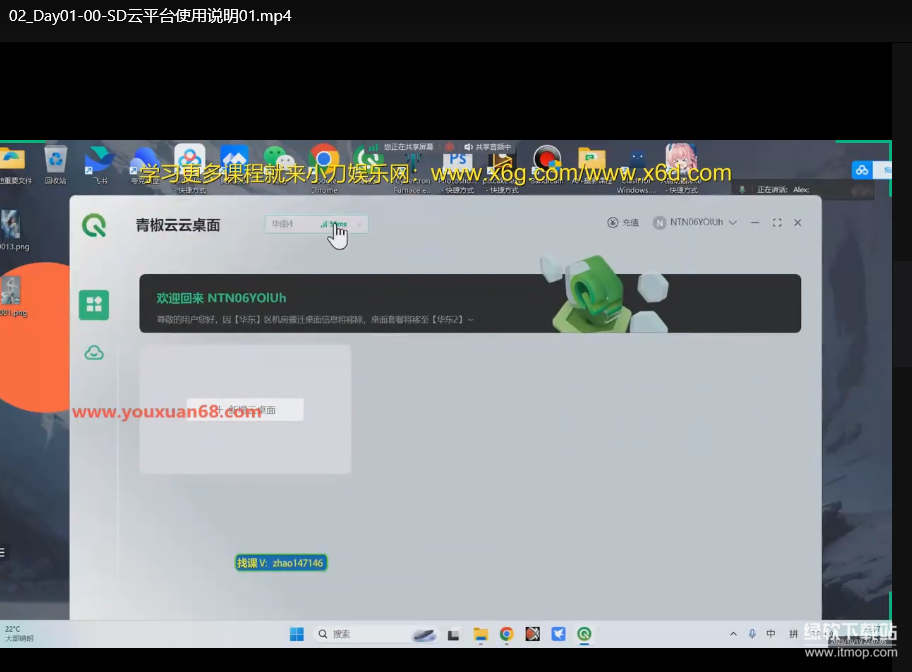Open Task View from the taskbar
The height and width of the screenshot is (672, 912).
point(454,634)
